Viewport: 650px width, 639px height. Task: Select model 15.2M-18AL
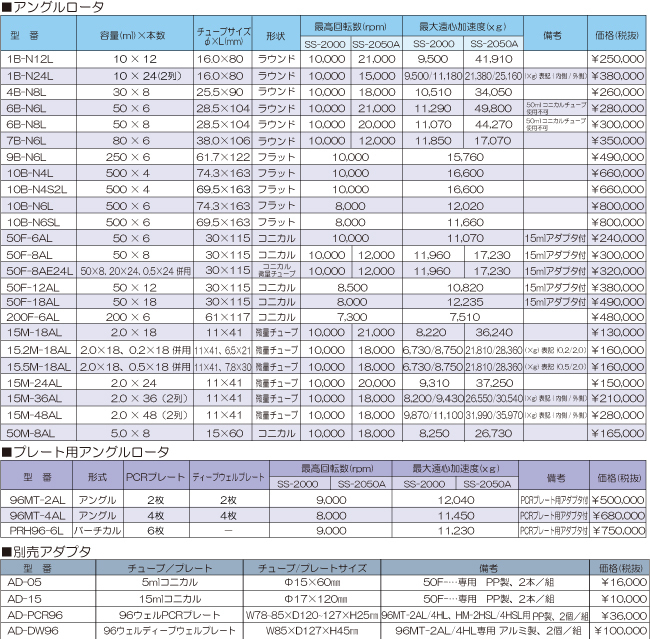click(39, 350)
